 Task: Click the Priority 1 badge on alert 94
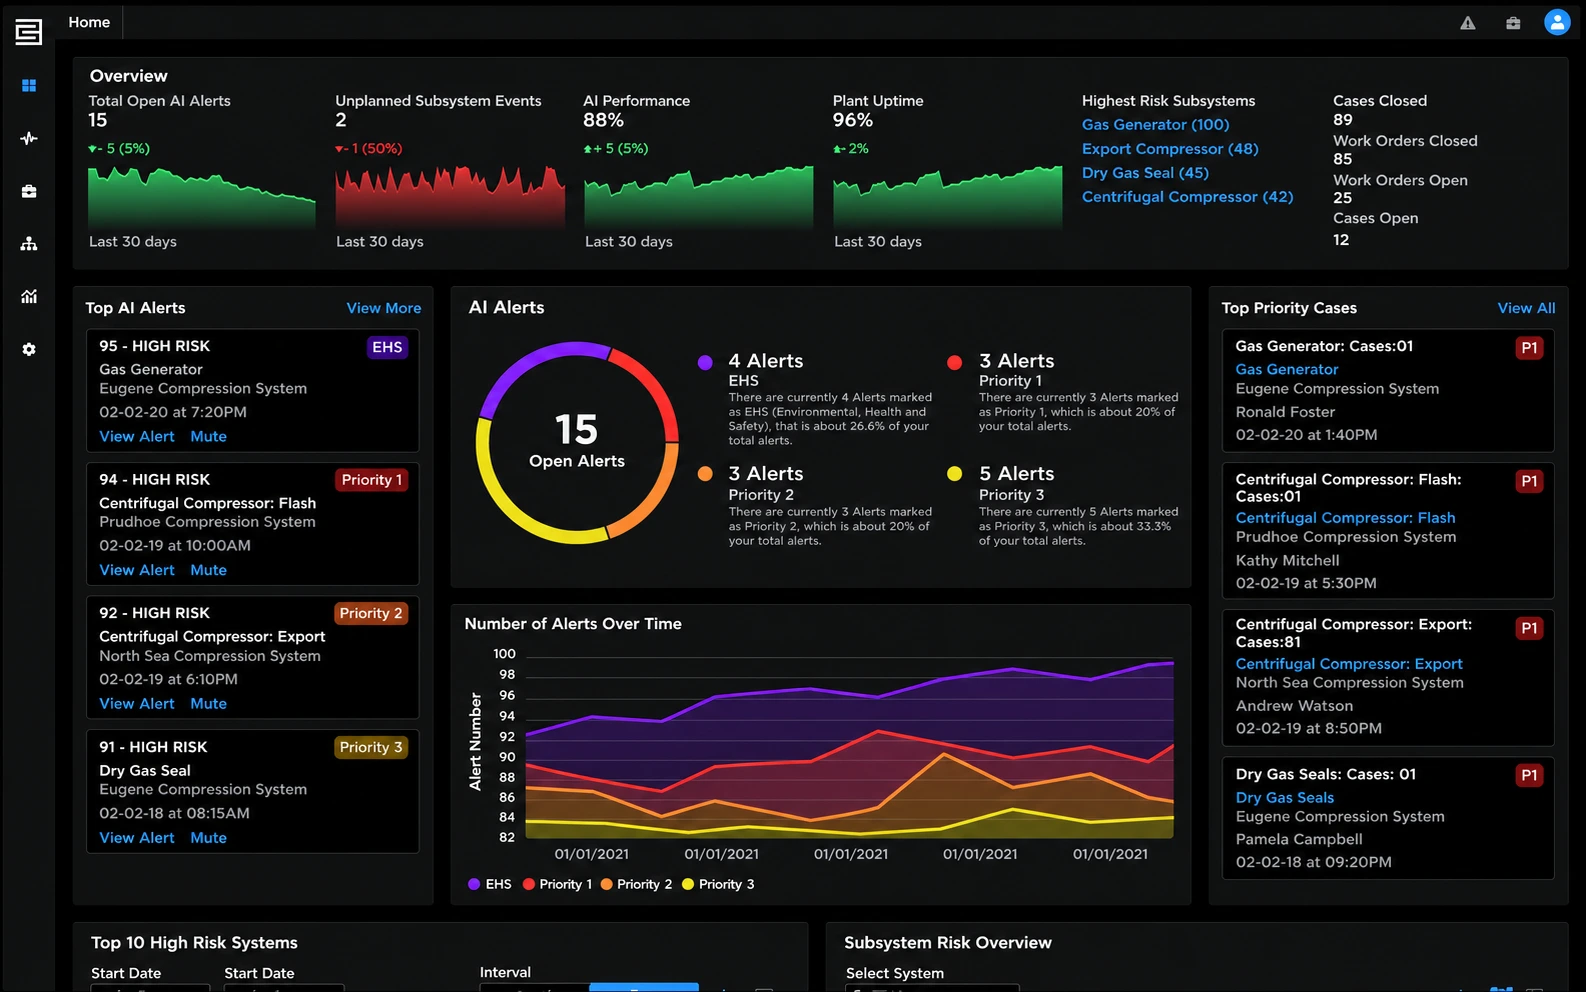click(372, 480)
